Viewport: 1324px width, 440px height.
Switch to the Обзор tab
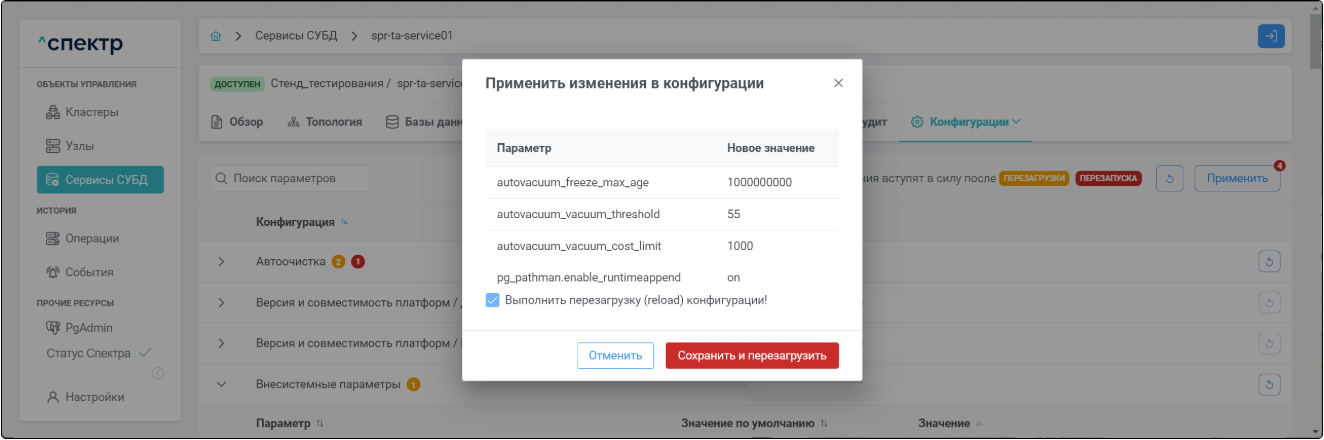coord(237,122)
